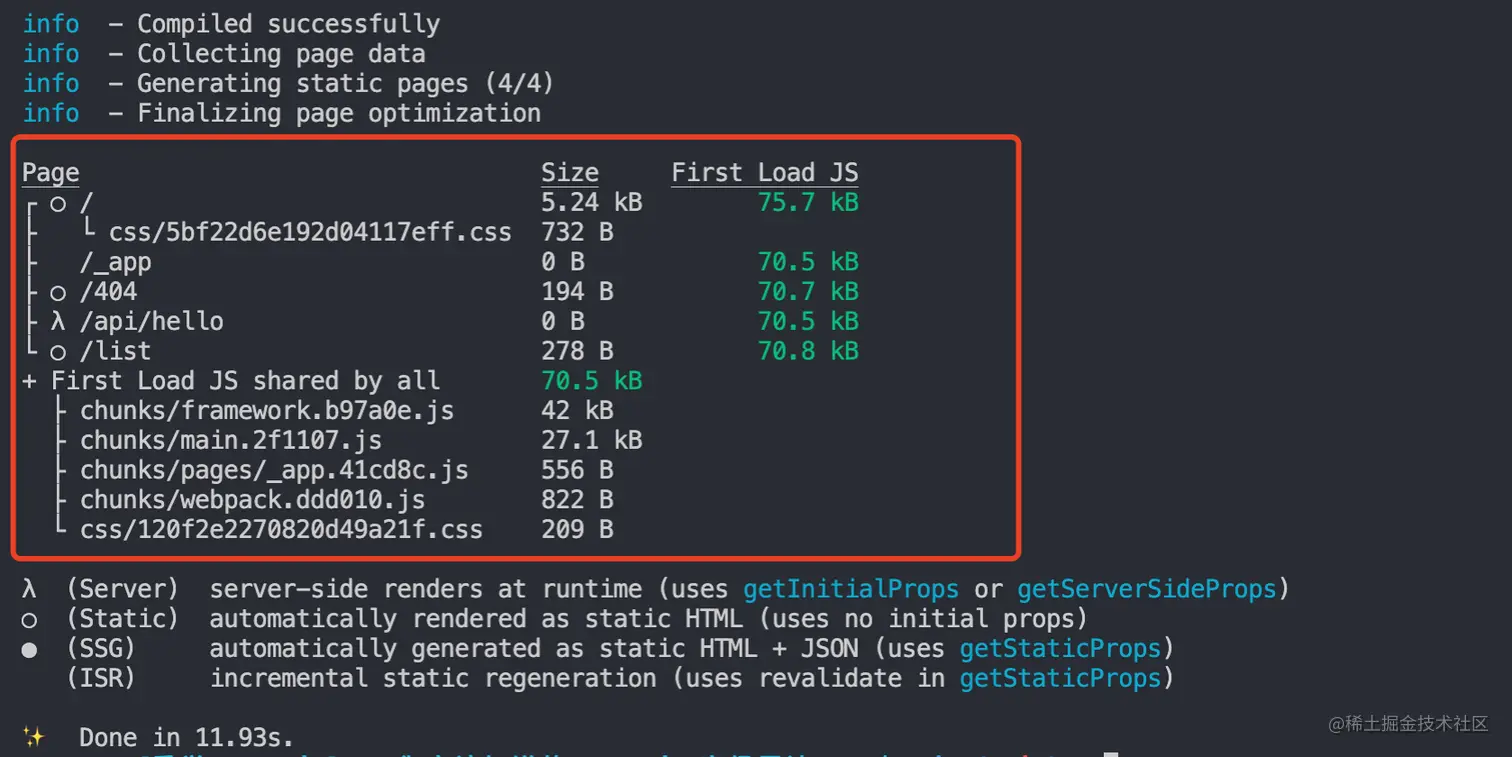
Task: Select the 556 B size value
Action: pos(577,470)
